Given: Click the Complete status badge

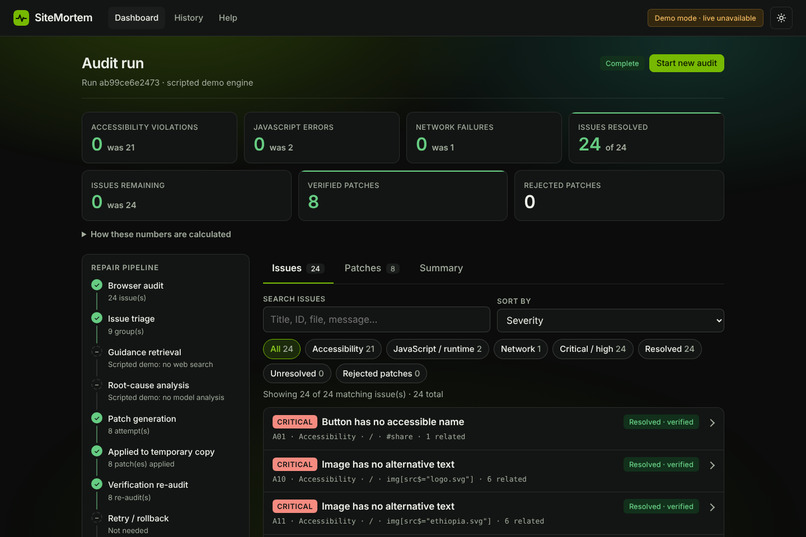Looking at the screenshot, I should (x=622, y=63).
